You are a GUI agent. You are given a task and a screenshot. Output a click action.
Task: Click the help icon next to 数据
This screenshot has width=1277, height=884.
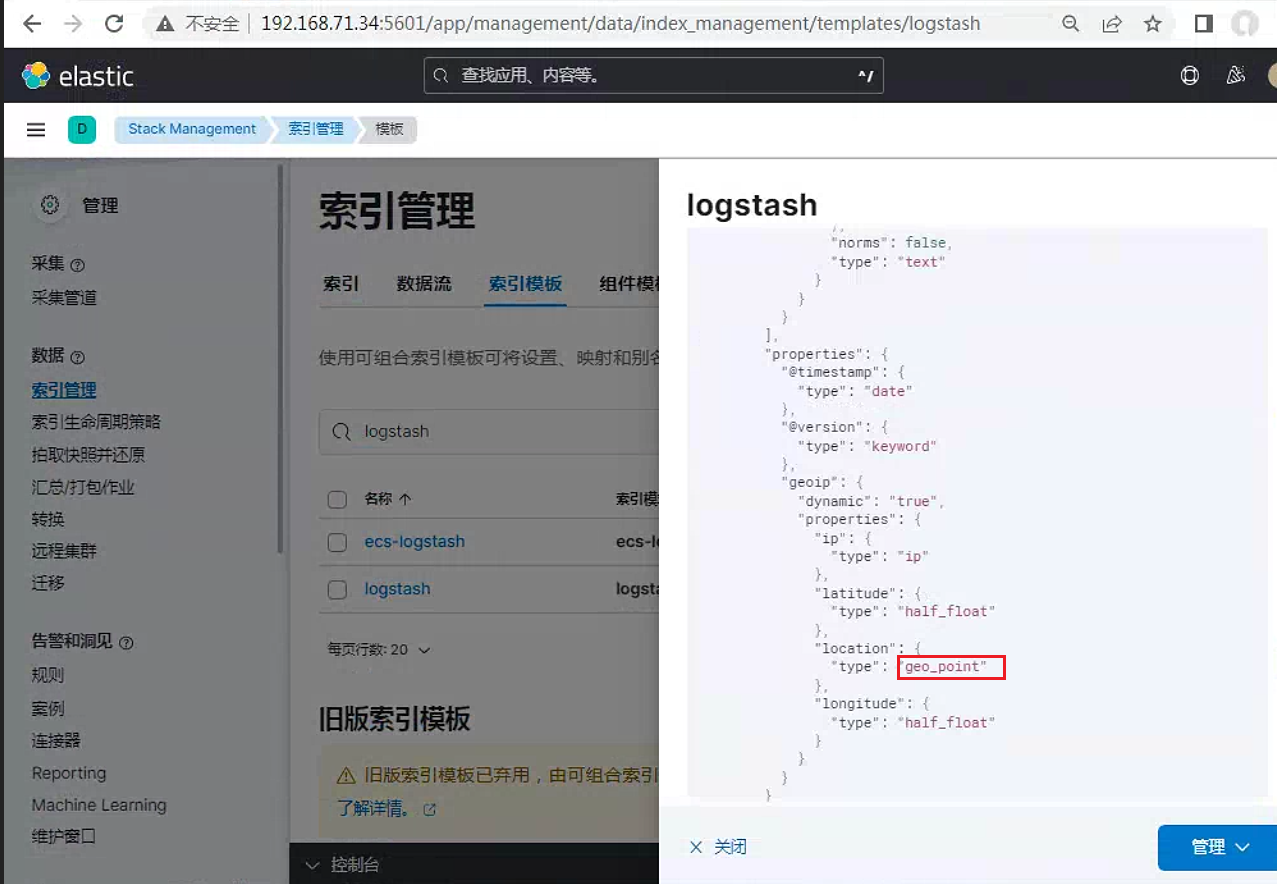point(78,357)
